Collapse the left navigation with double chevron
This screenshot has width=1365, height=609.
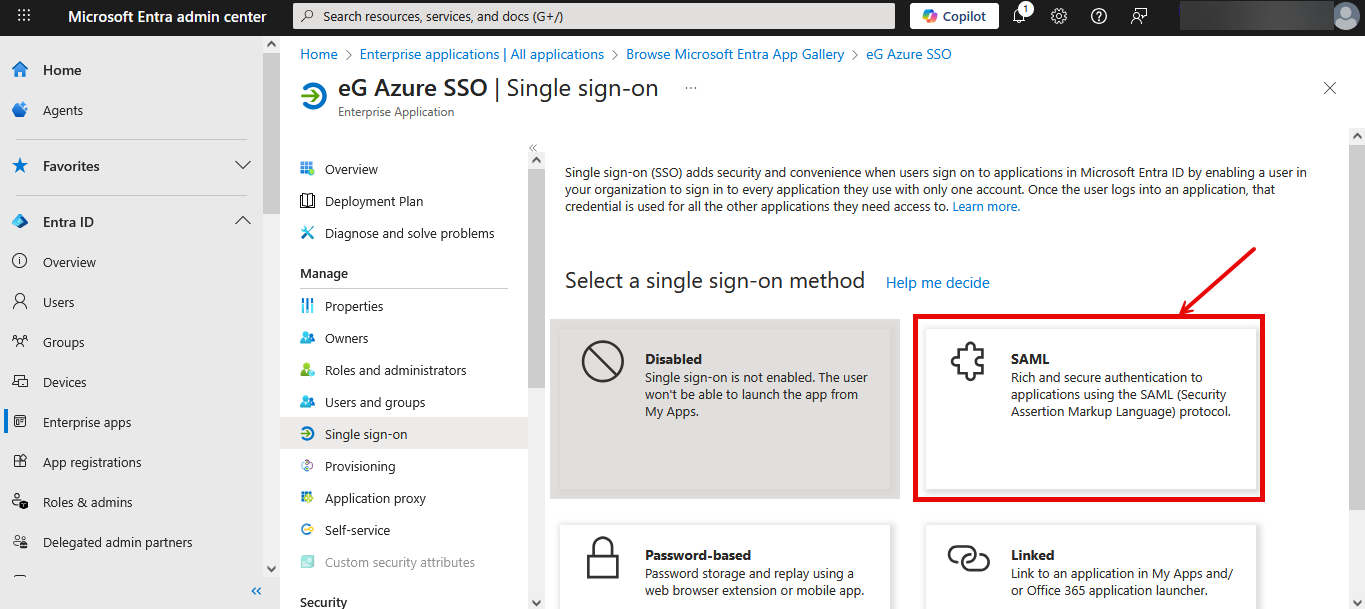(x=256, y=591)
